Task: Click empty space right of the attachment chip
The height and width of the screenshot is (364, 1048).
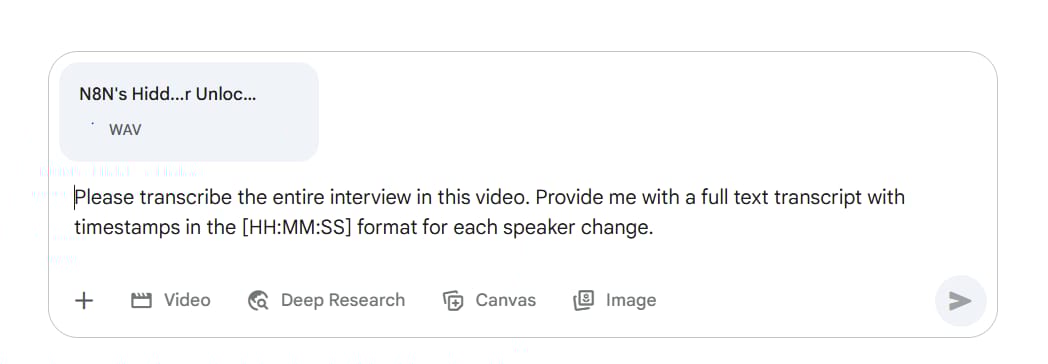Action: (655, 112)
